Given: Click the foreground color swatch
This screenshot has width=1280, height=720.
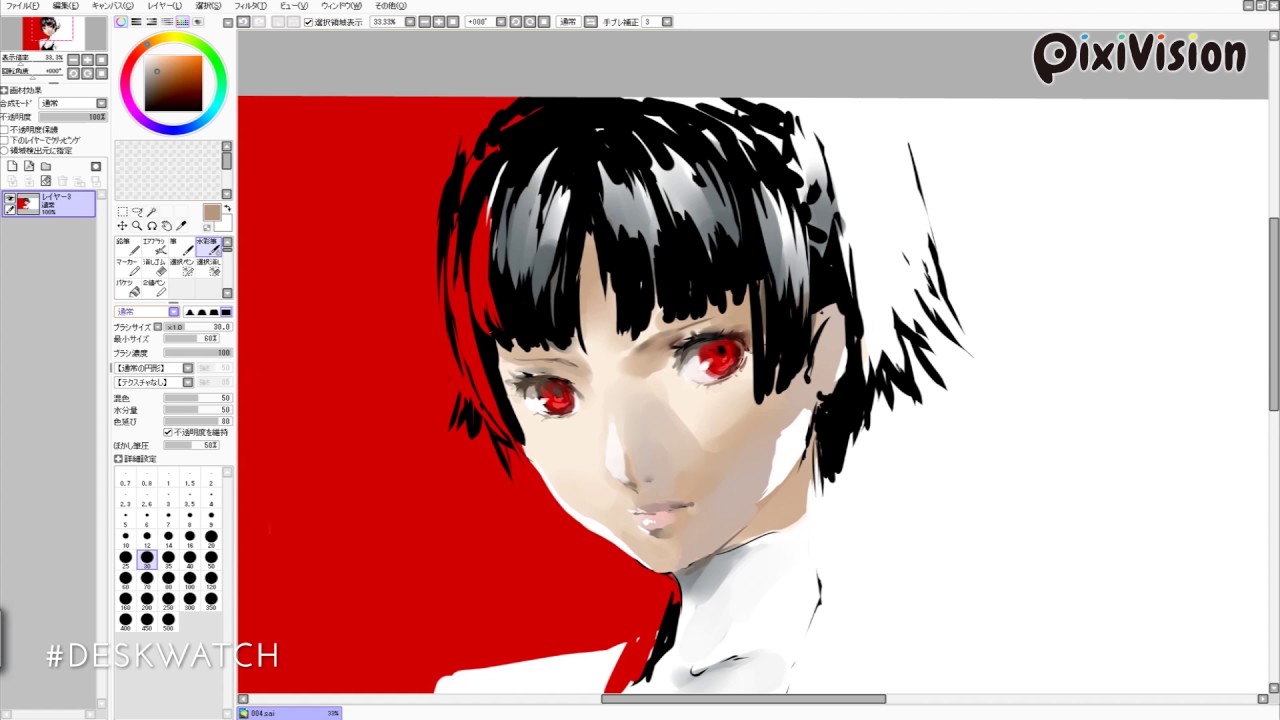Looking at the screenshot, I should [x=212, y=212].
